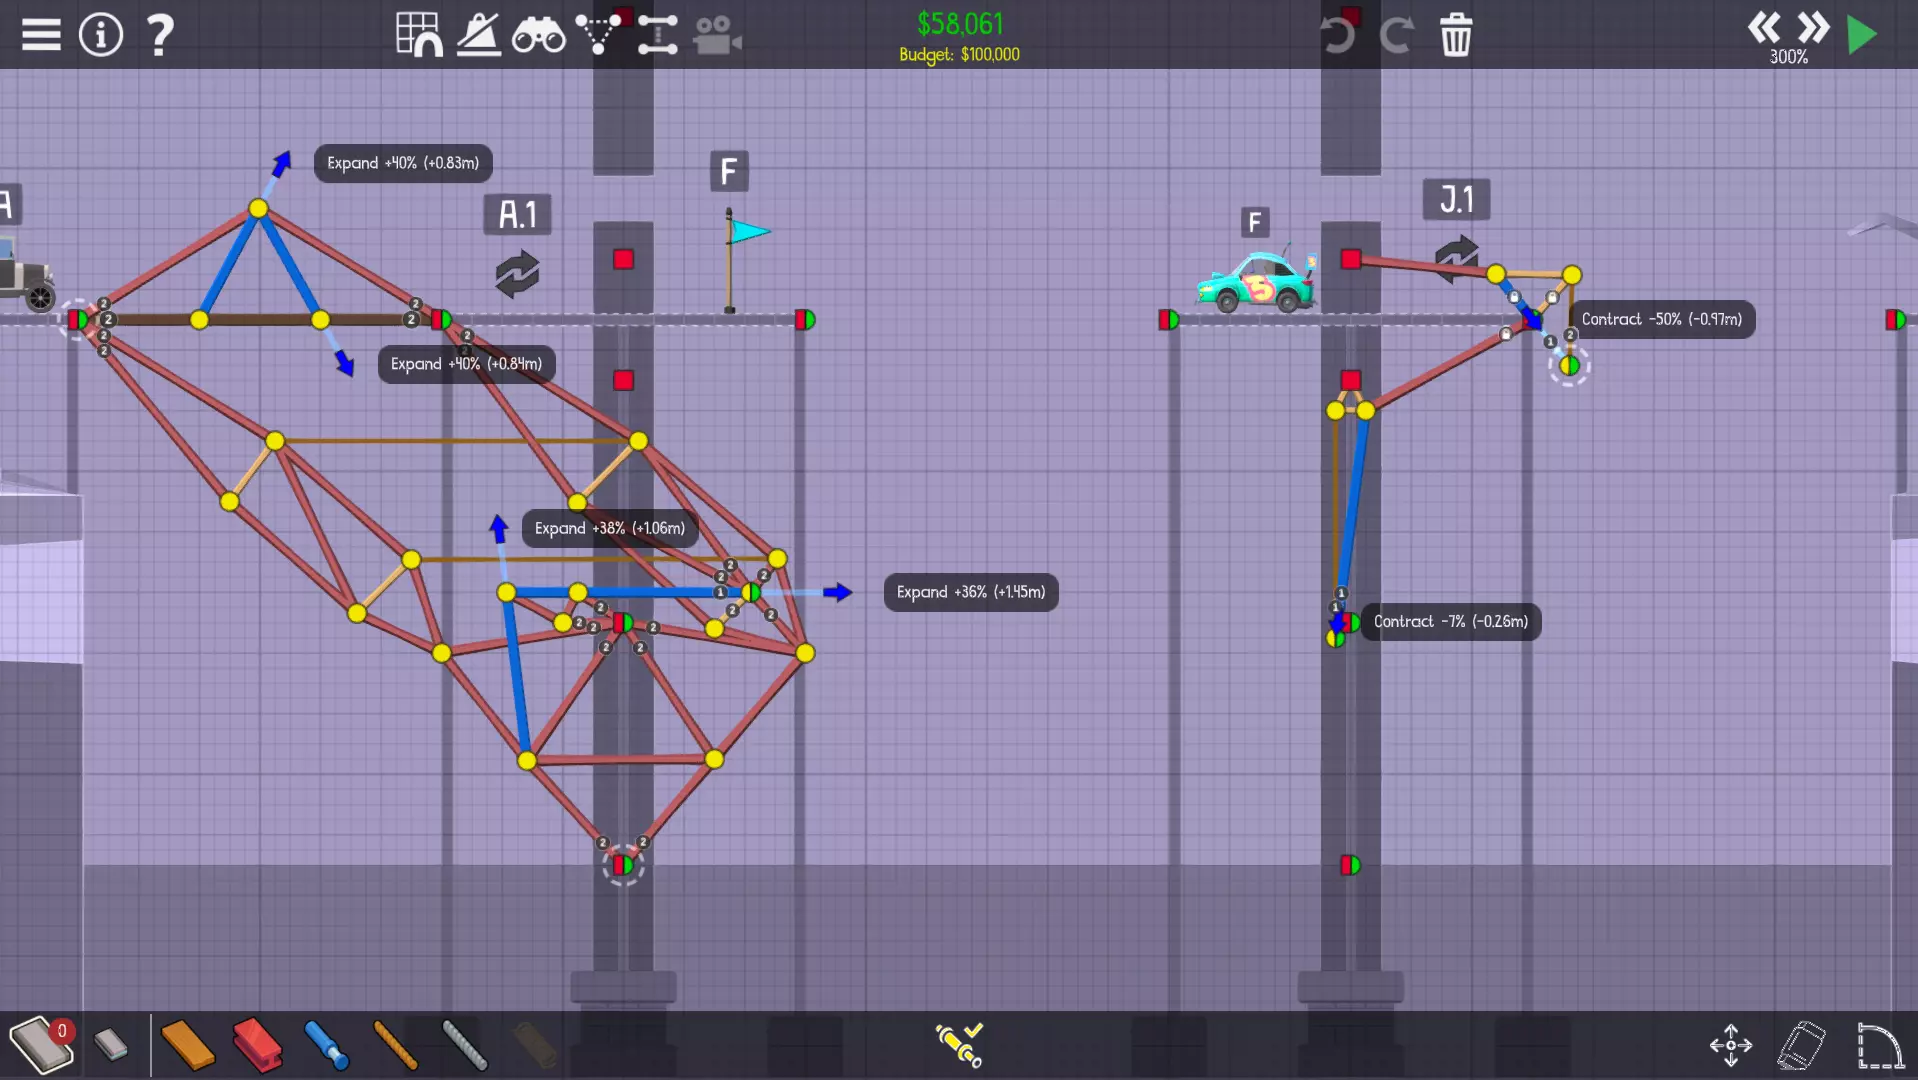This screenshot has height=1080, width=1918.
Task: Activate the eraser tool in the bottom right
Action: 1801,1045
